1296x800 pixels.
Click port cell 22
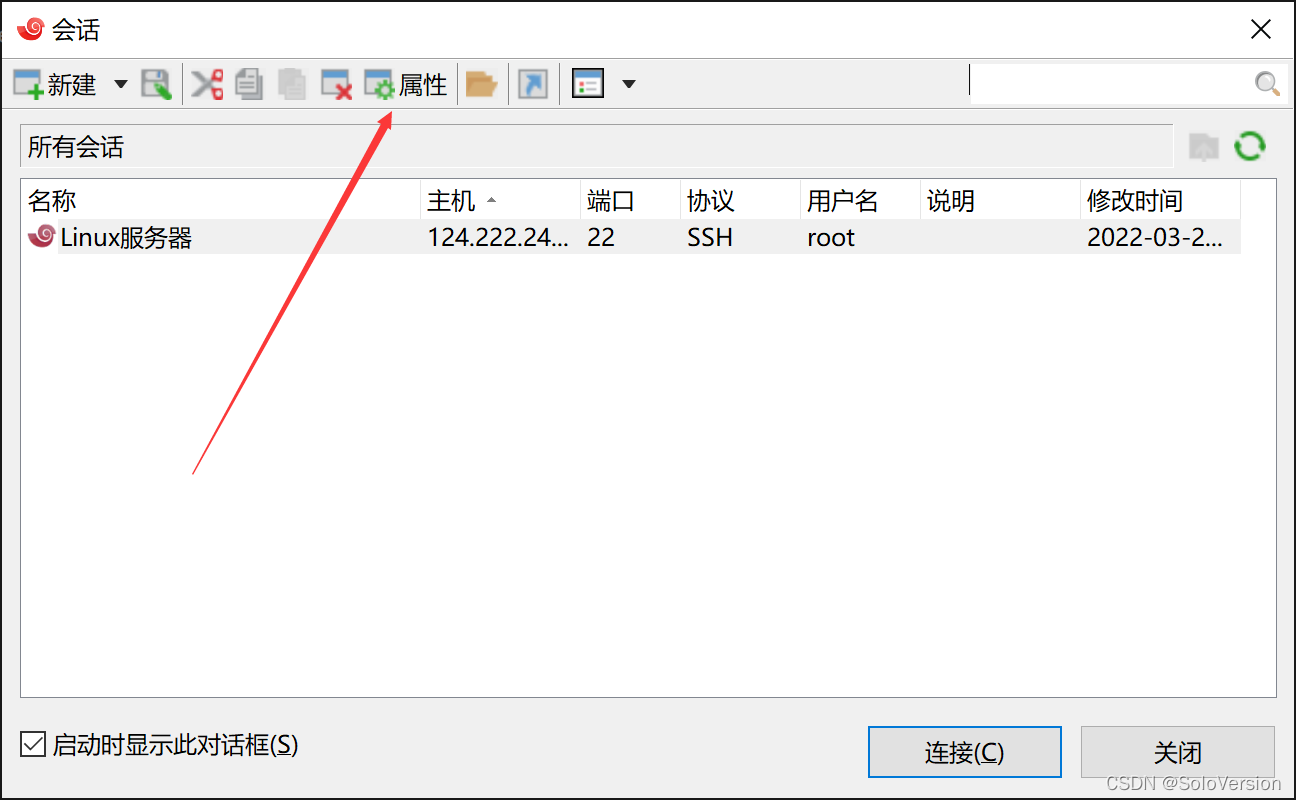(601, 238)
